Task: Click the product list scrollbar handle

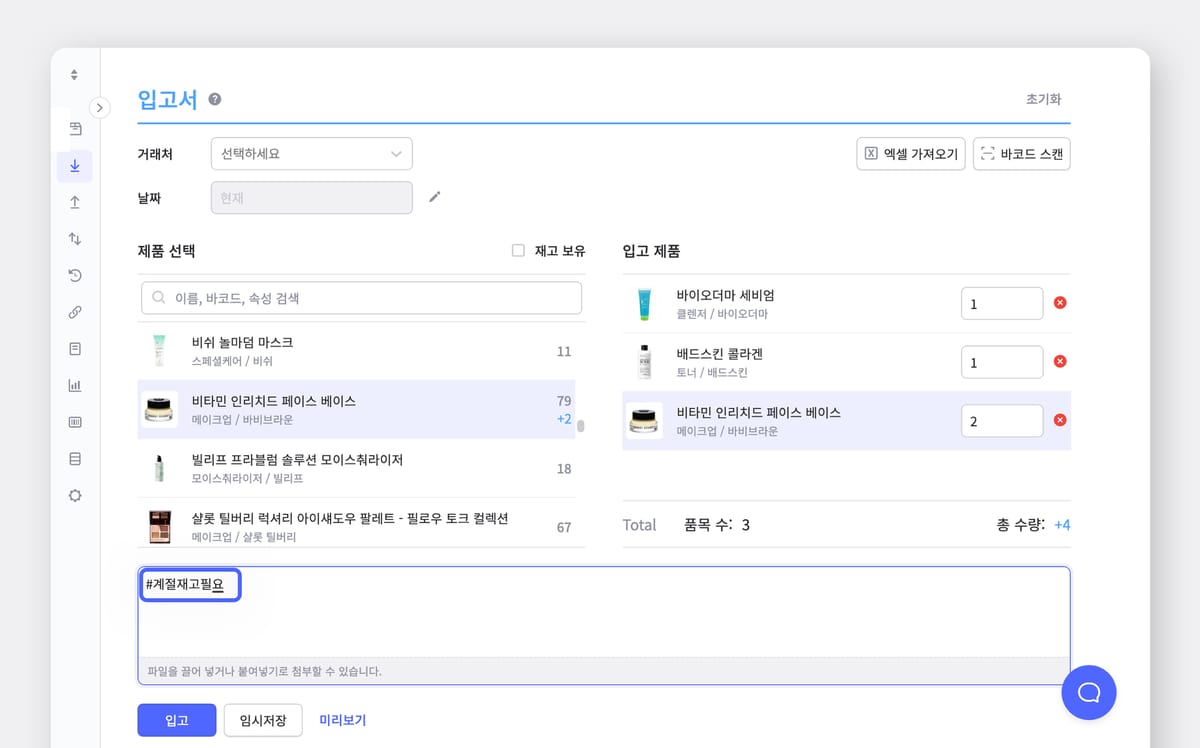Action: (581, 425)
